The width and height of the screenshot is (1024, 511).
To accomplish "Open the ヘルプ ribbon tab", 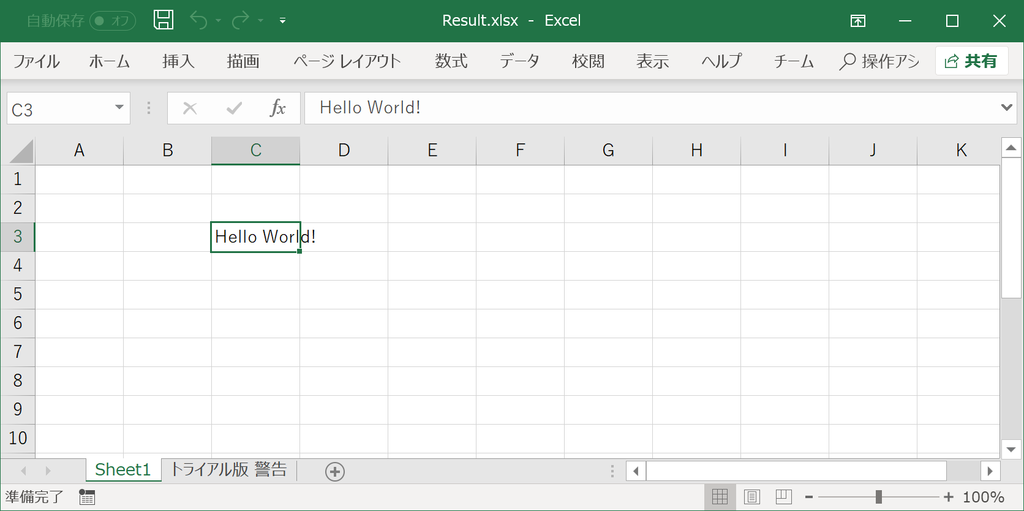I will [x=722, y=61].
